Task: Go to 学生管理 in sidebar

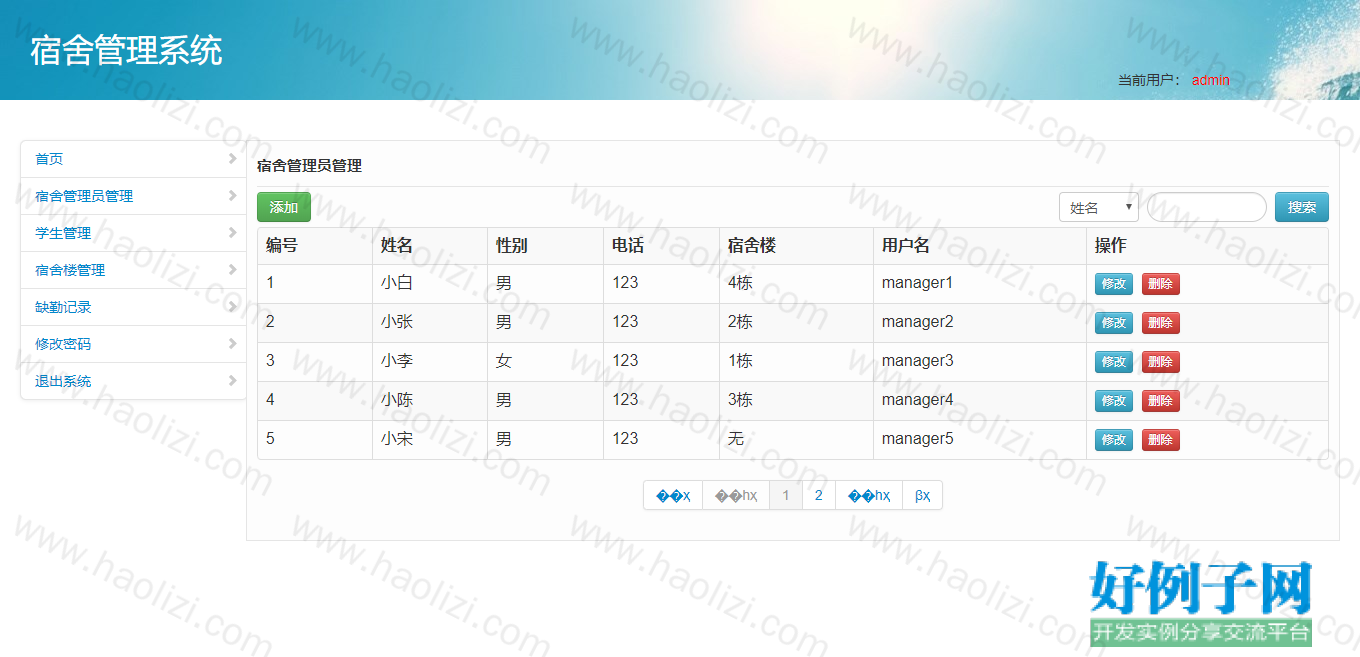Action: click(133, 233)
